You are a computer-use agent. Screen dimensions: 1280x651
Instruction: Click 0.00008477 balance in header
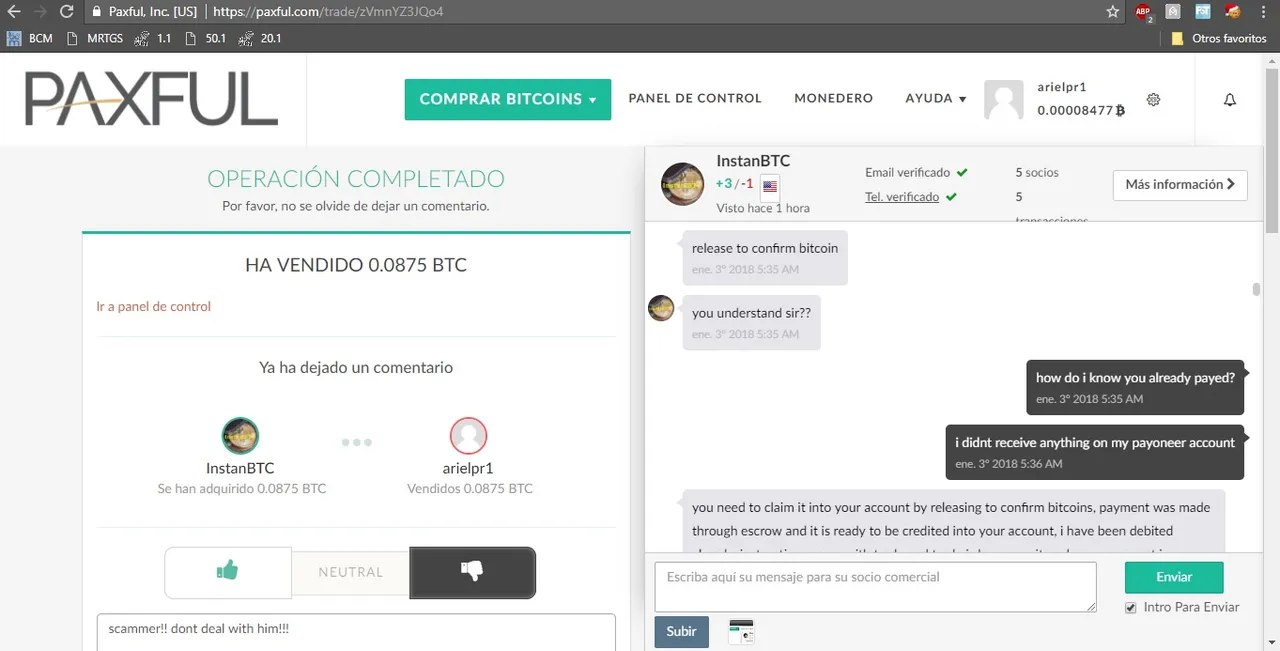pyautogui.click(x=1080, y=111)
